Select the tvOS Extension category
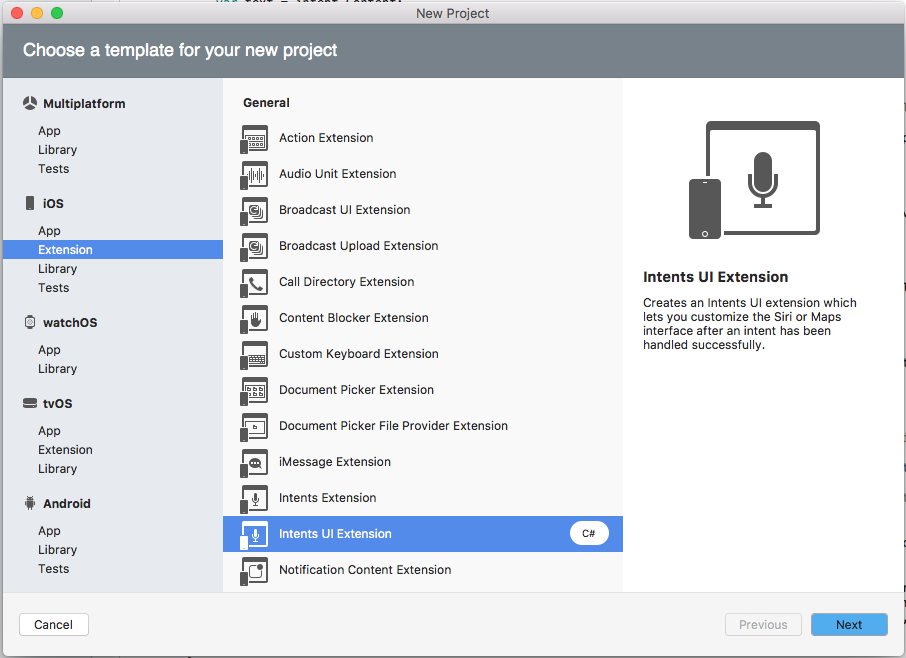 point(65,449)
